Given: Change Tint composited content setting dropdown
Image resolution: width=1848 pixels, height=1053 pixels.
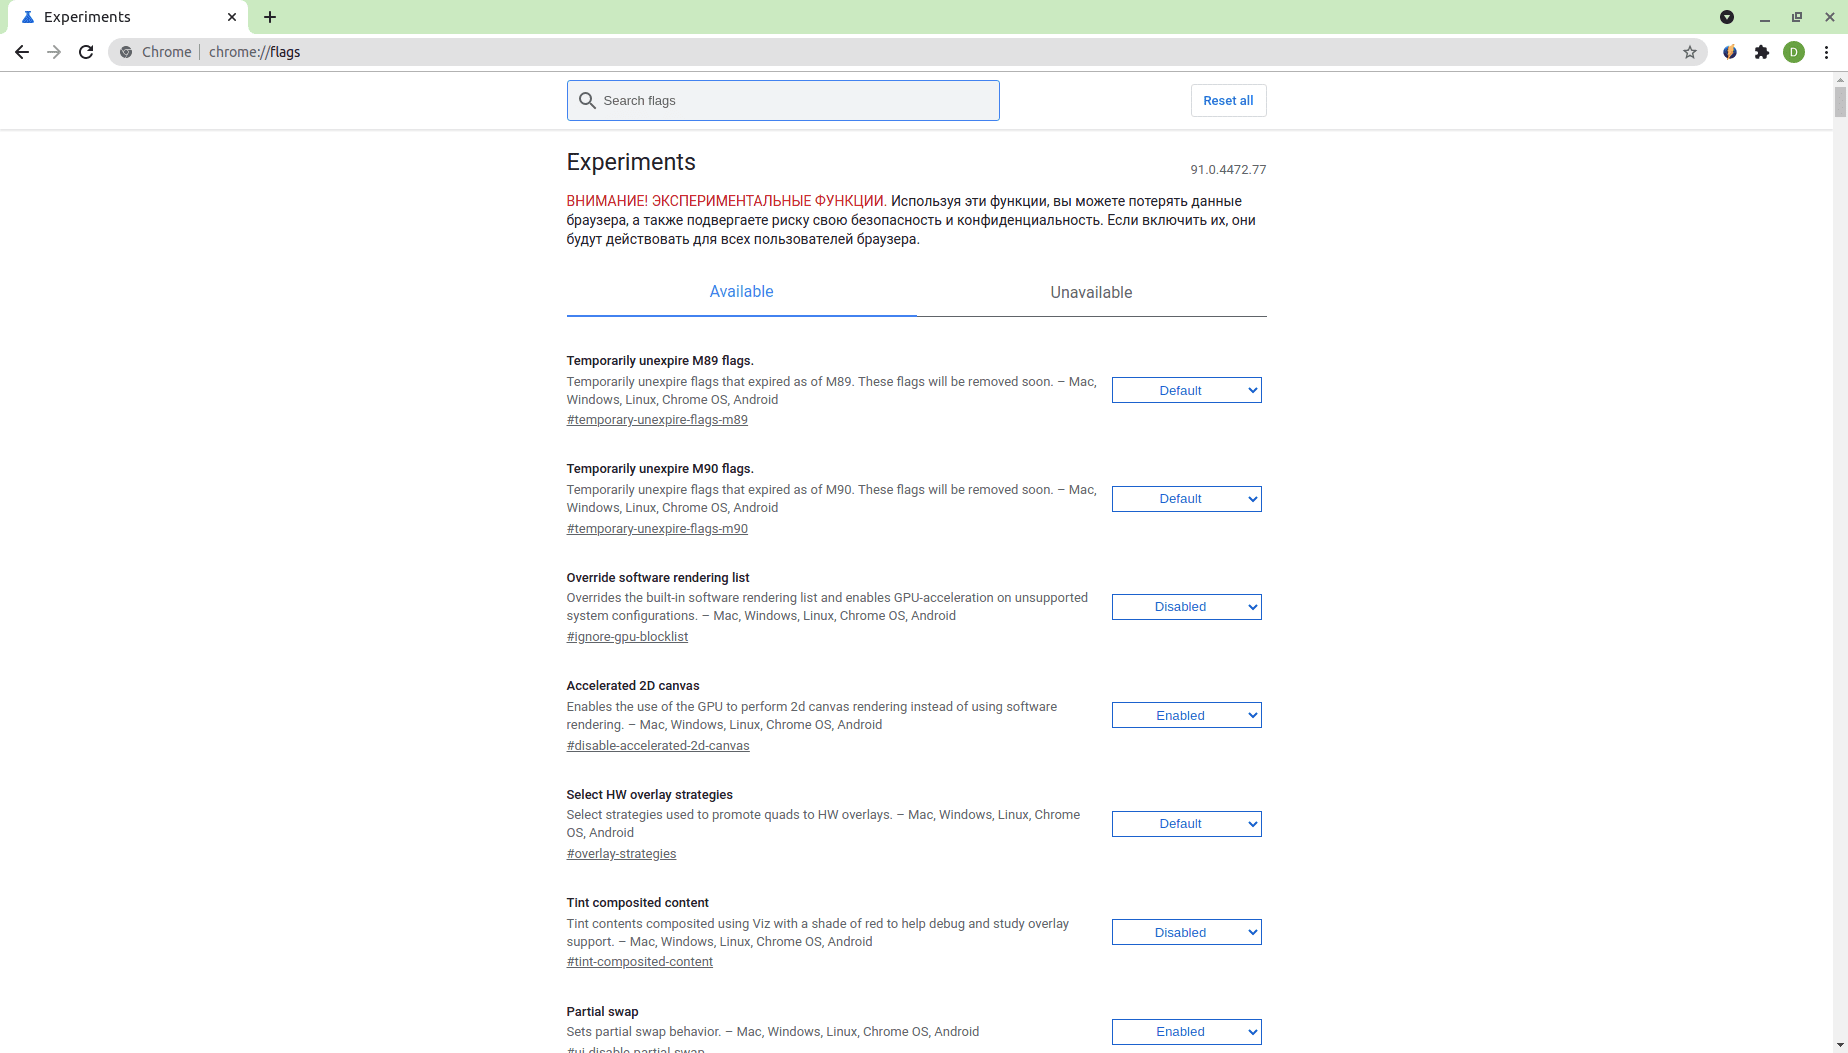Looking at the screenshot, I should click(1186, 932).
